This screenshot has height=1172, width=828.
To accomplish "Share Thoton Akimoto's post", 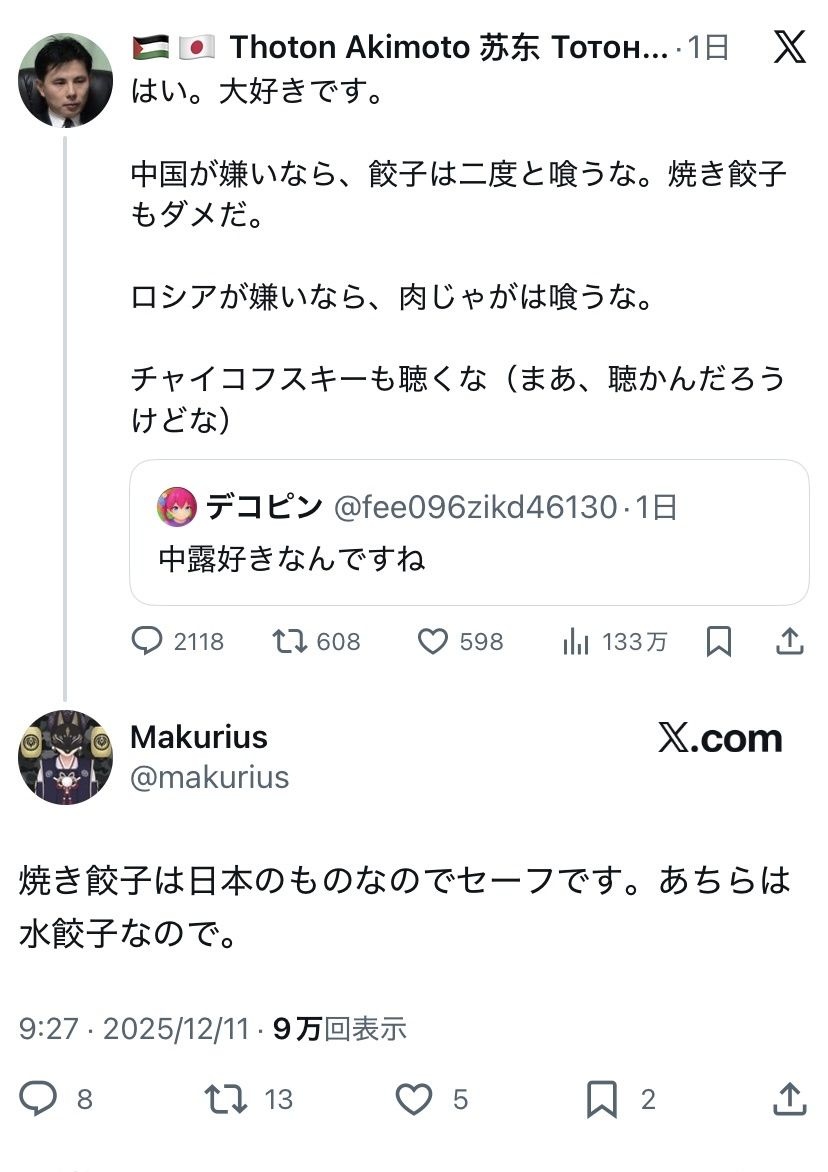I will tap(790, 641).
